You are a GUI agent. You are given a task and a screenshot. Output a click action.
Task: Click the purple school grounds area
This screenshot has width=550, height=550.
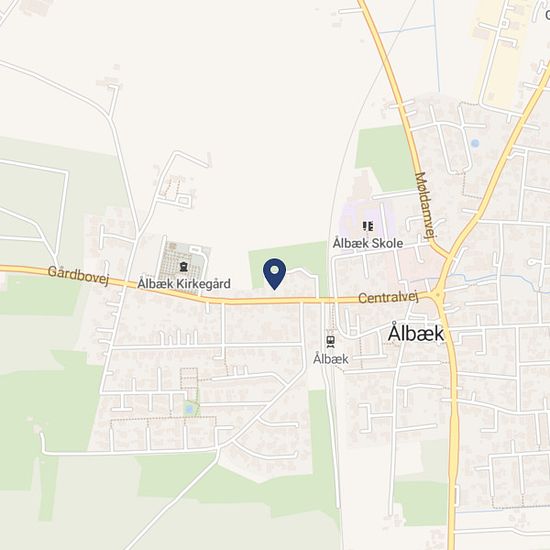tap(367, 221)
